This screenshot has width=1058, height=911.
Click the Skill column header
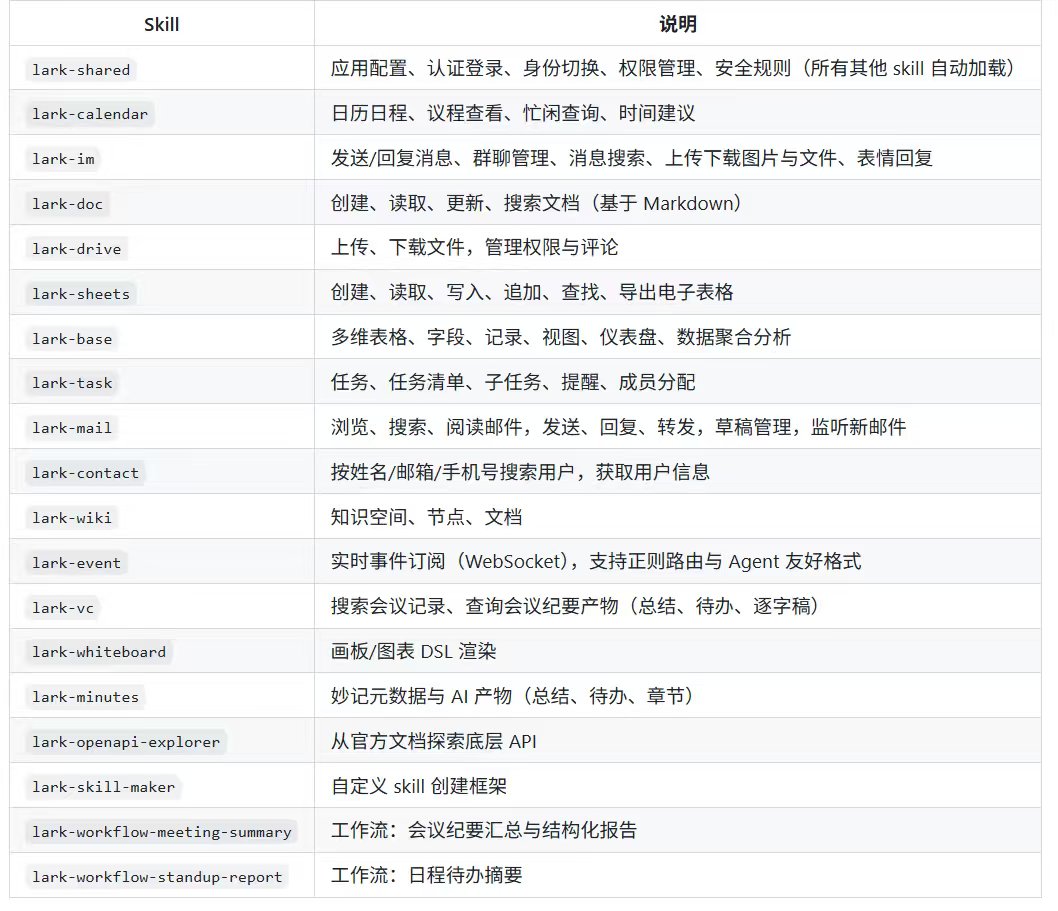[x=161, y=25]
